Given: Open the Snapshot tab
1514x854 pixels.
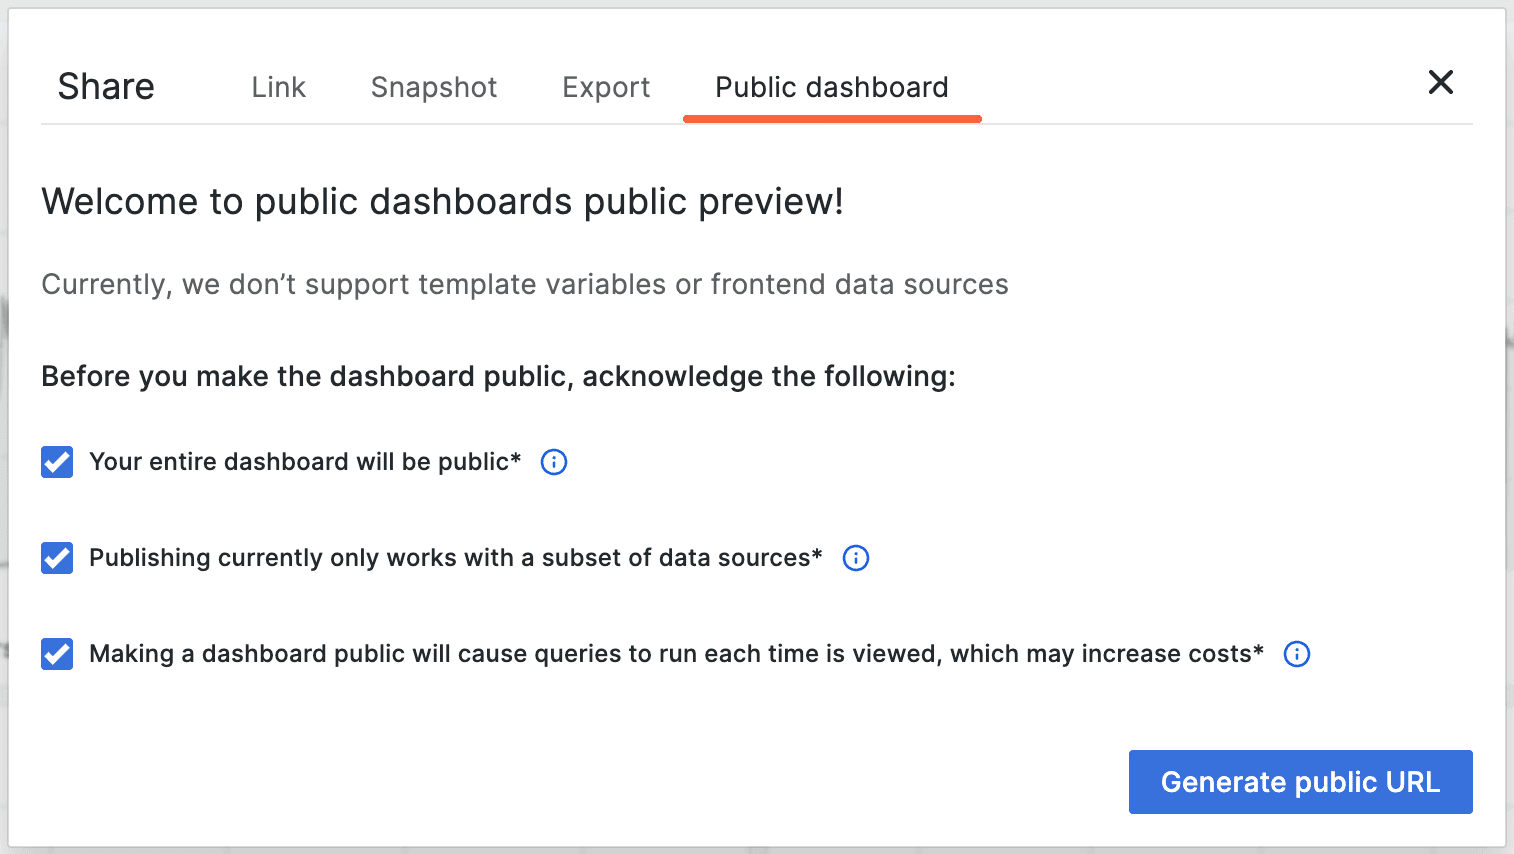Looking at the screenshot, I should coord(433,87).
